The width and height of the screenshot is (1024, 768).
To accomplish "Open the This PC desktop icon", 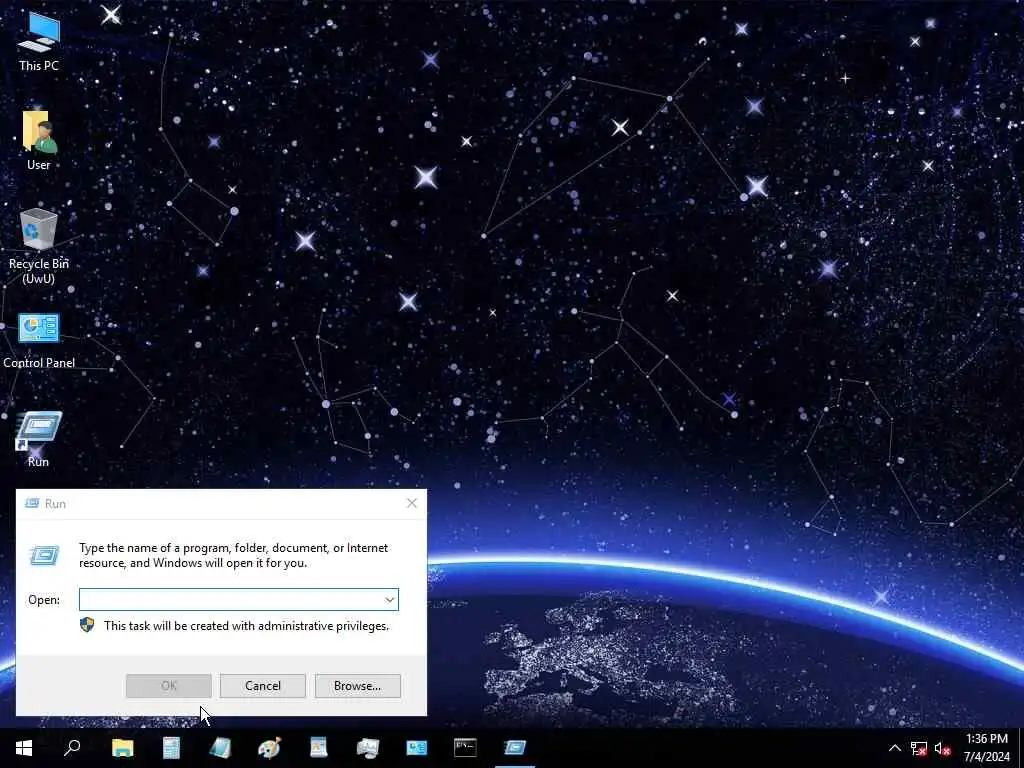I will click(x=39, y=42).
